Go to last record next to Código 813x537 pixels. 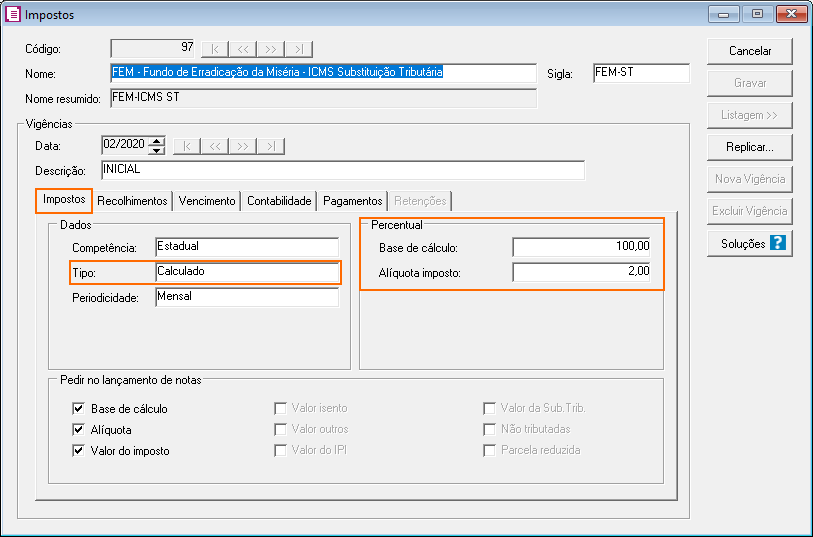(299, 49)
